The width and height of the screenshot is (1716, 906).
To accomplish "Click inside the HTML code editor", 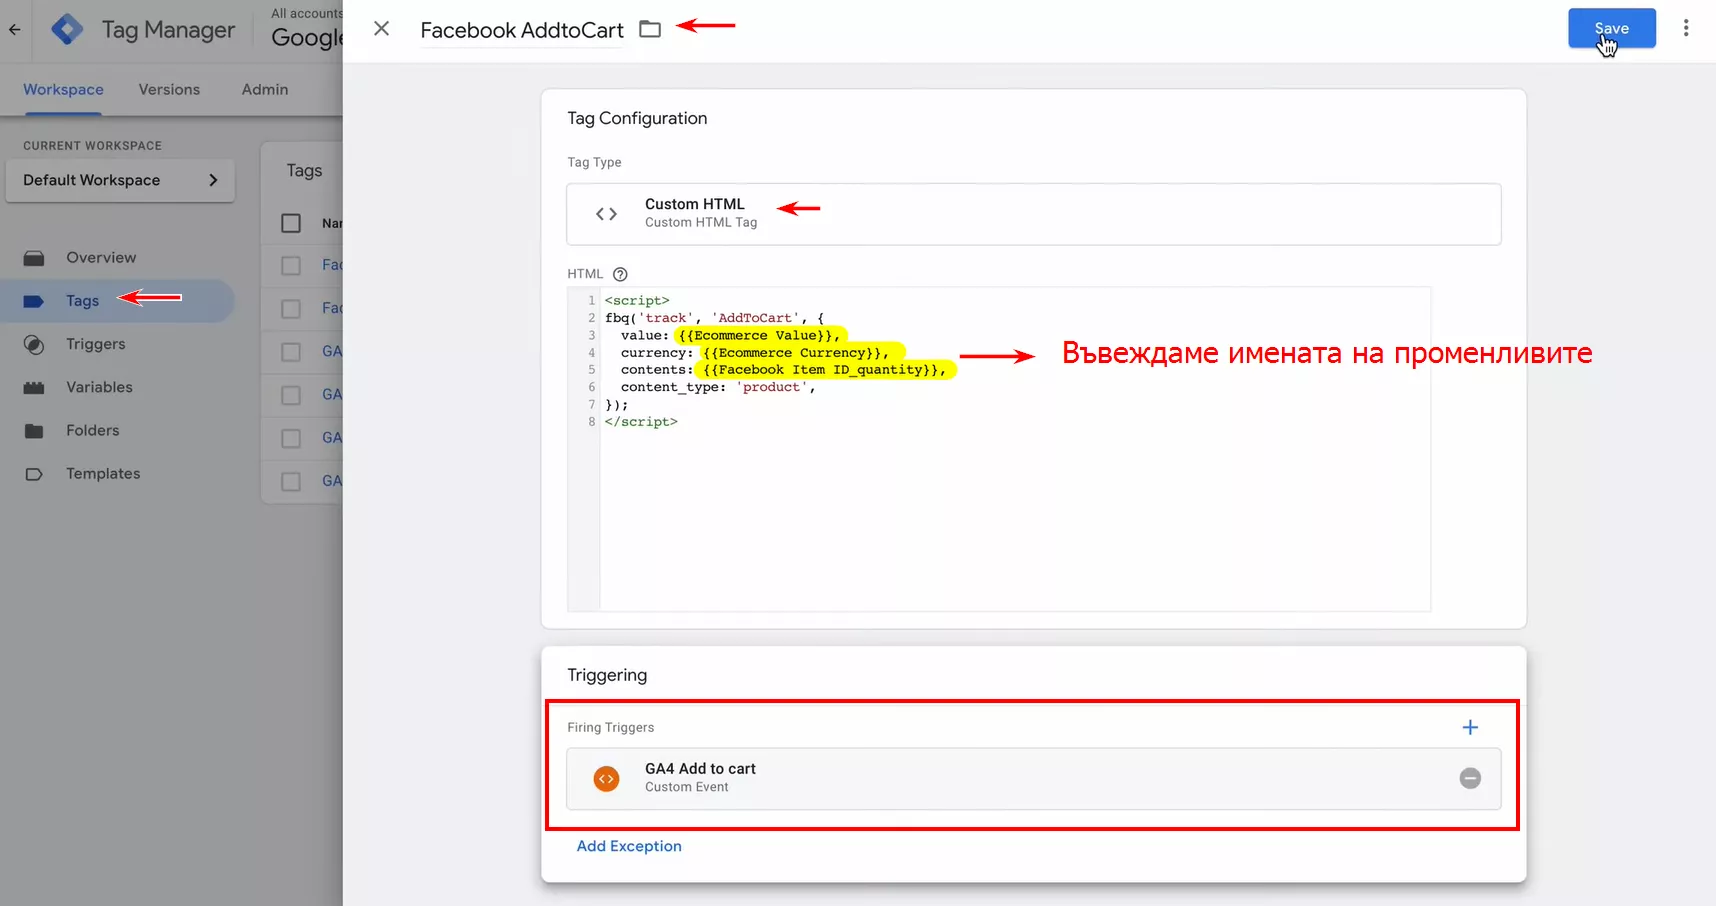I will click(x=1015, y=450).
